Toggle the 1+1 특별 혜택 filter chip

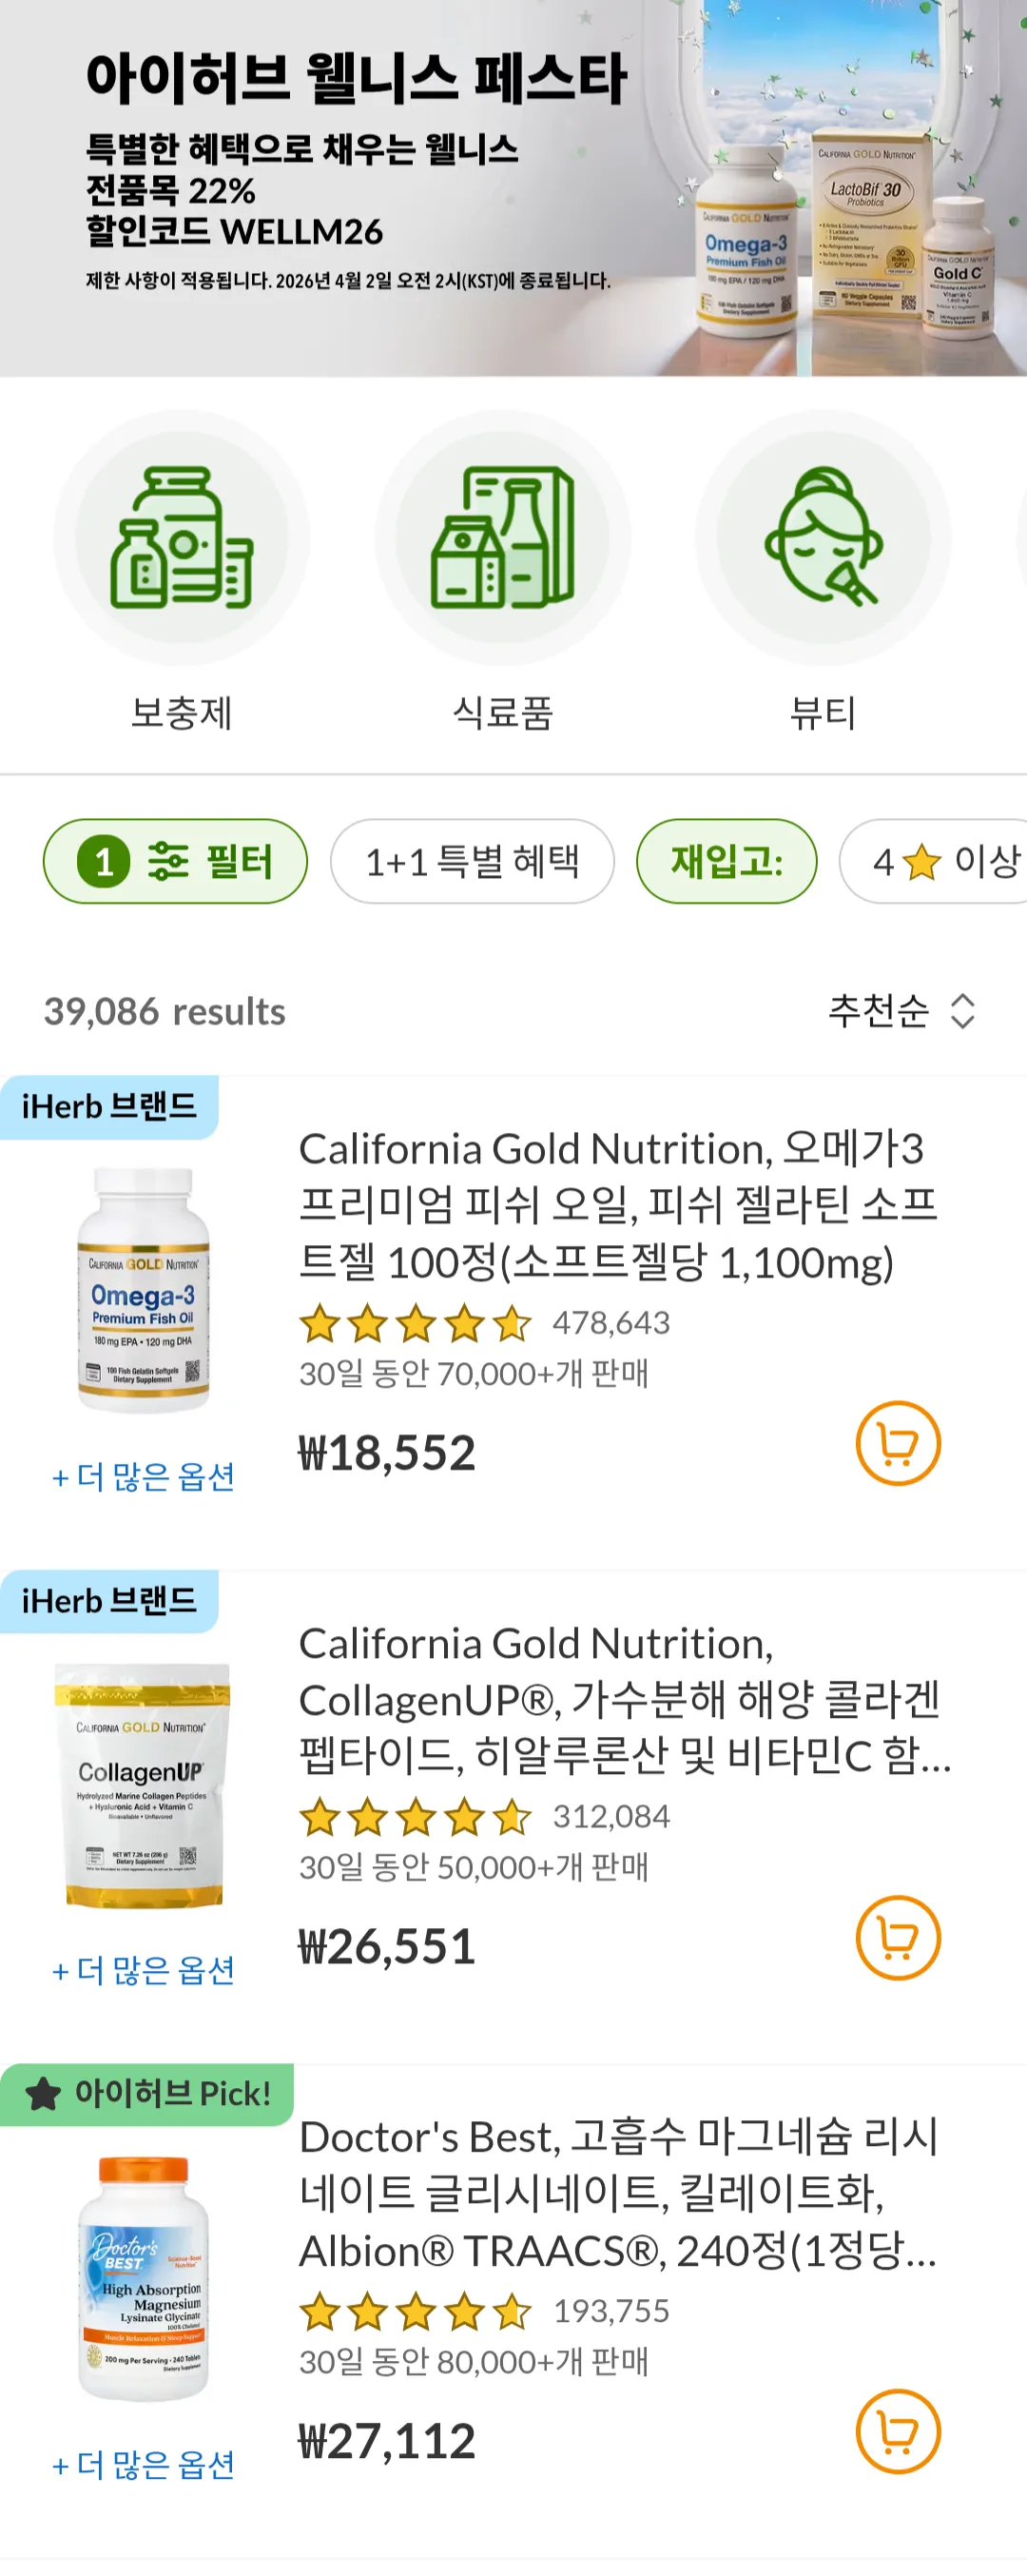(472, 861)
